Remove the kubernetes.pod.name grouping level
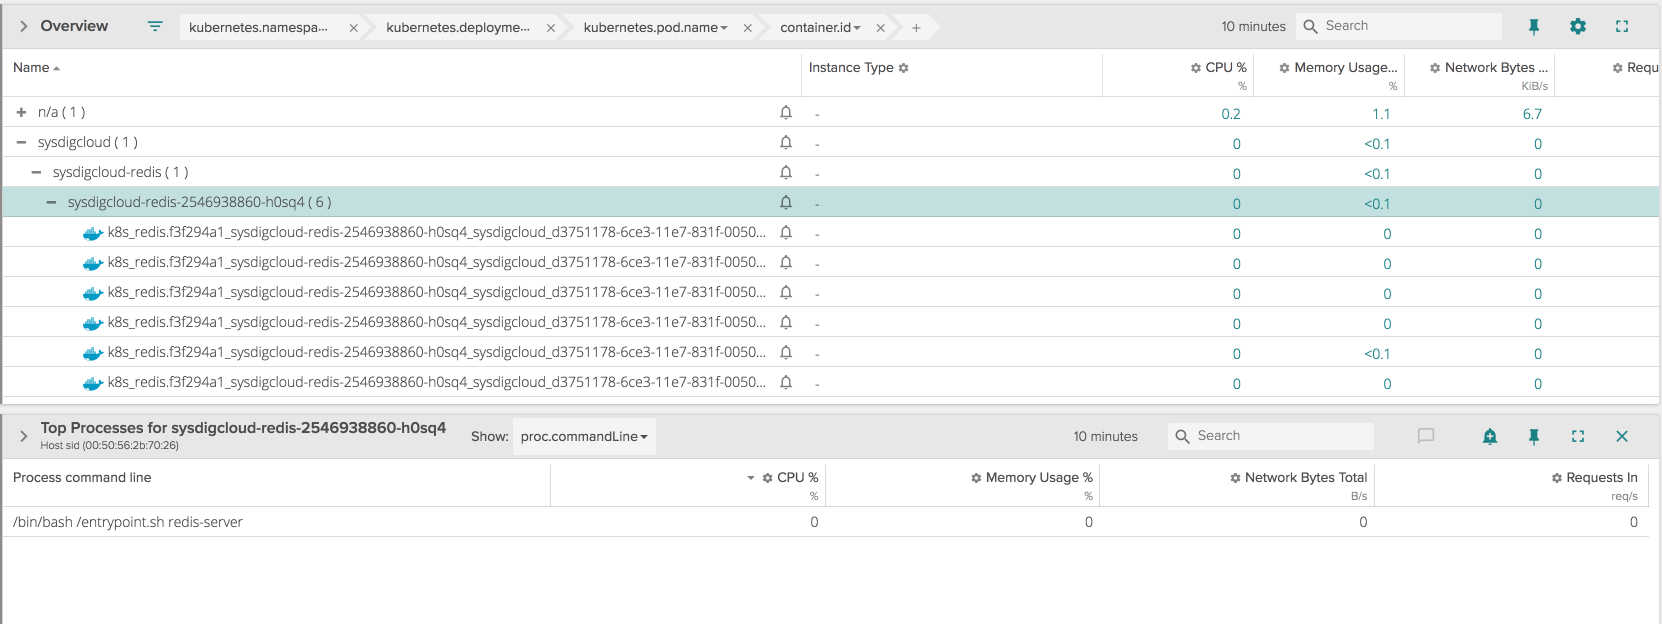This screenshot has width=1662, height=624. tap(747, 28)
